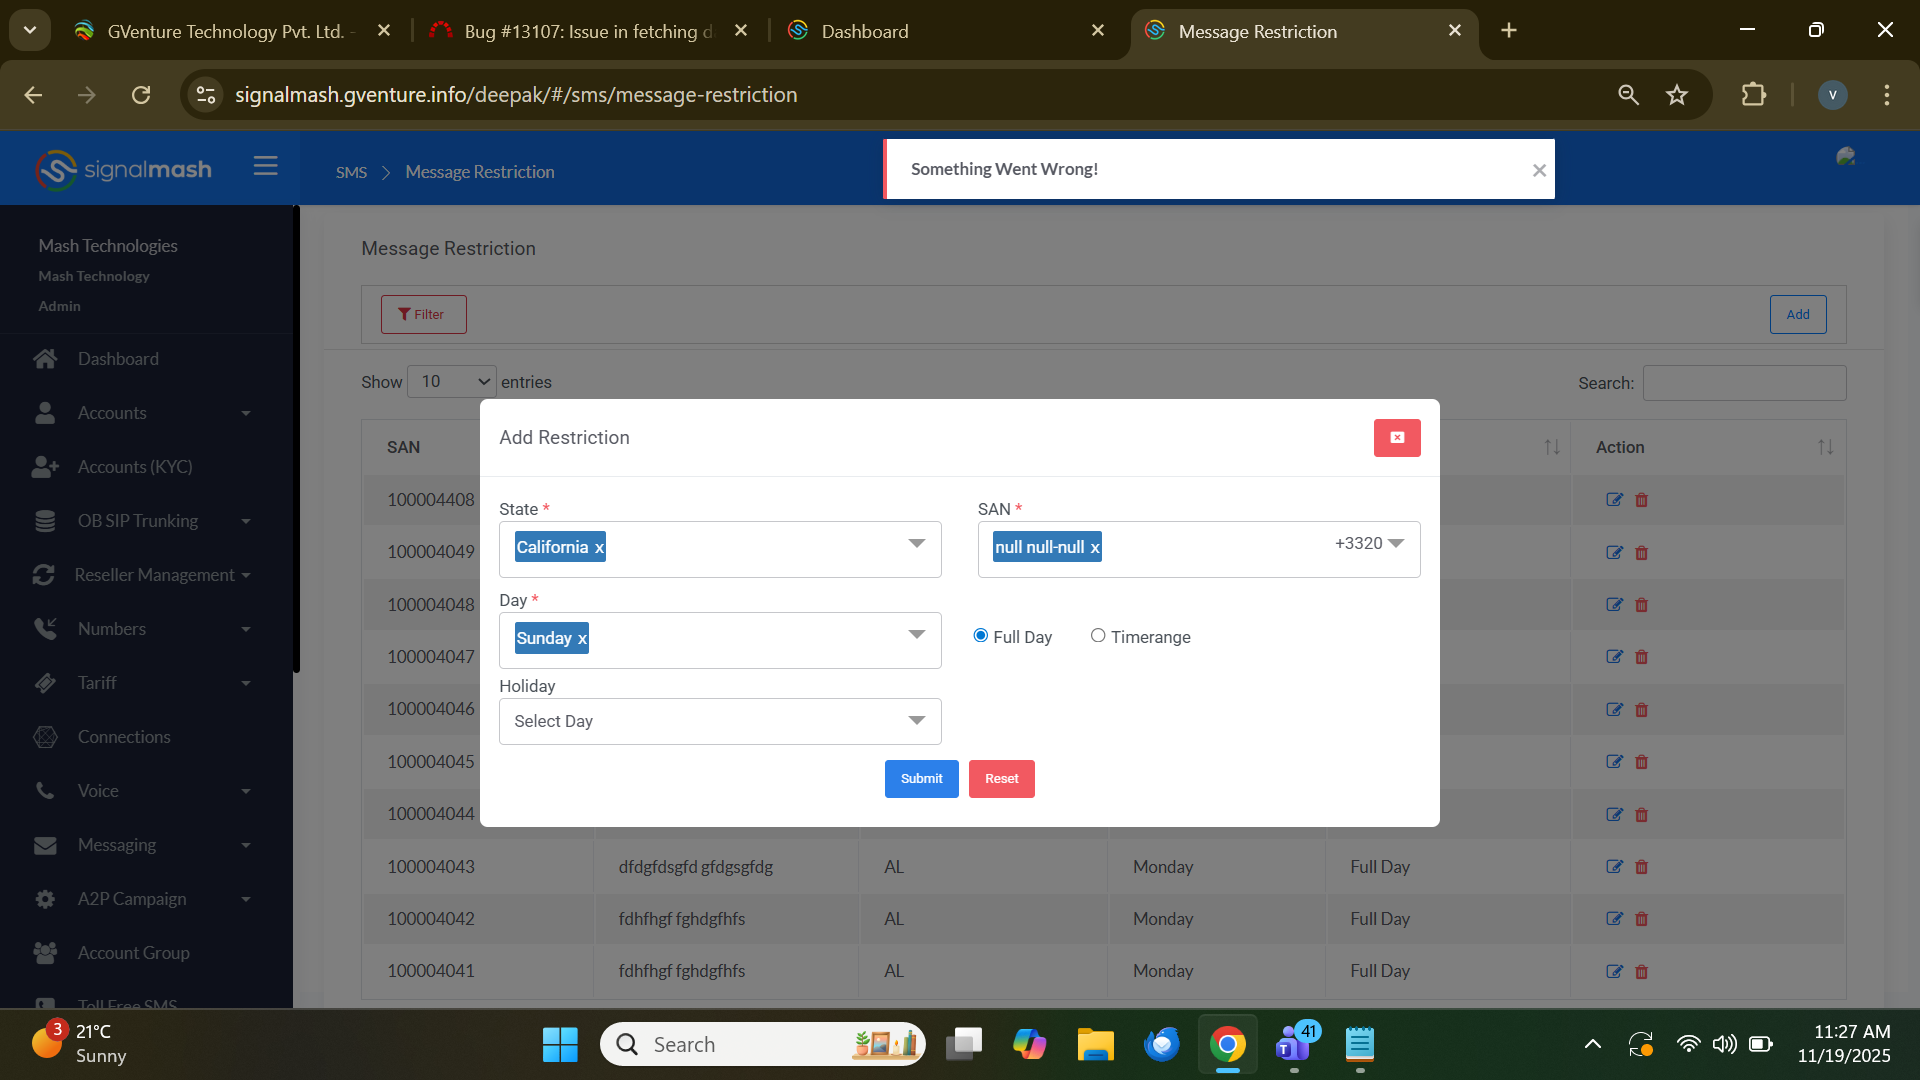Dismiss the Something Went Wrong notification
The width and height of the screenshot is (1920, 1080).
click(1539, 171)
